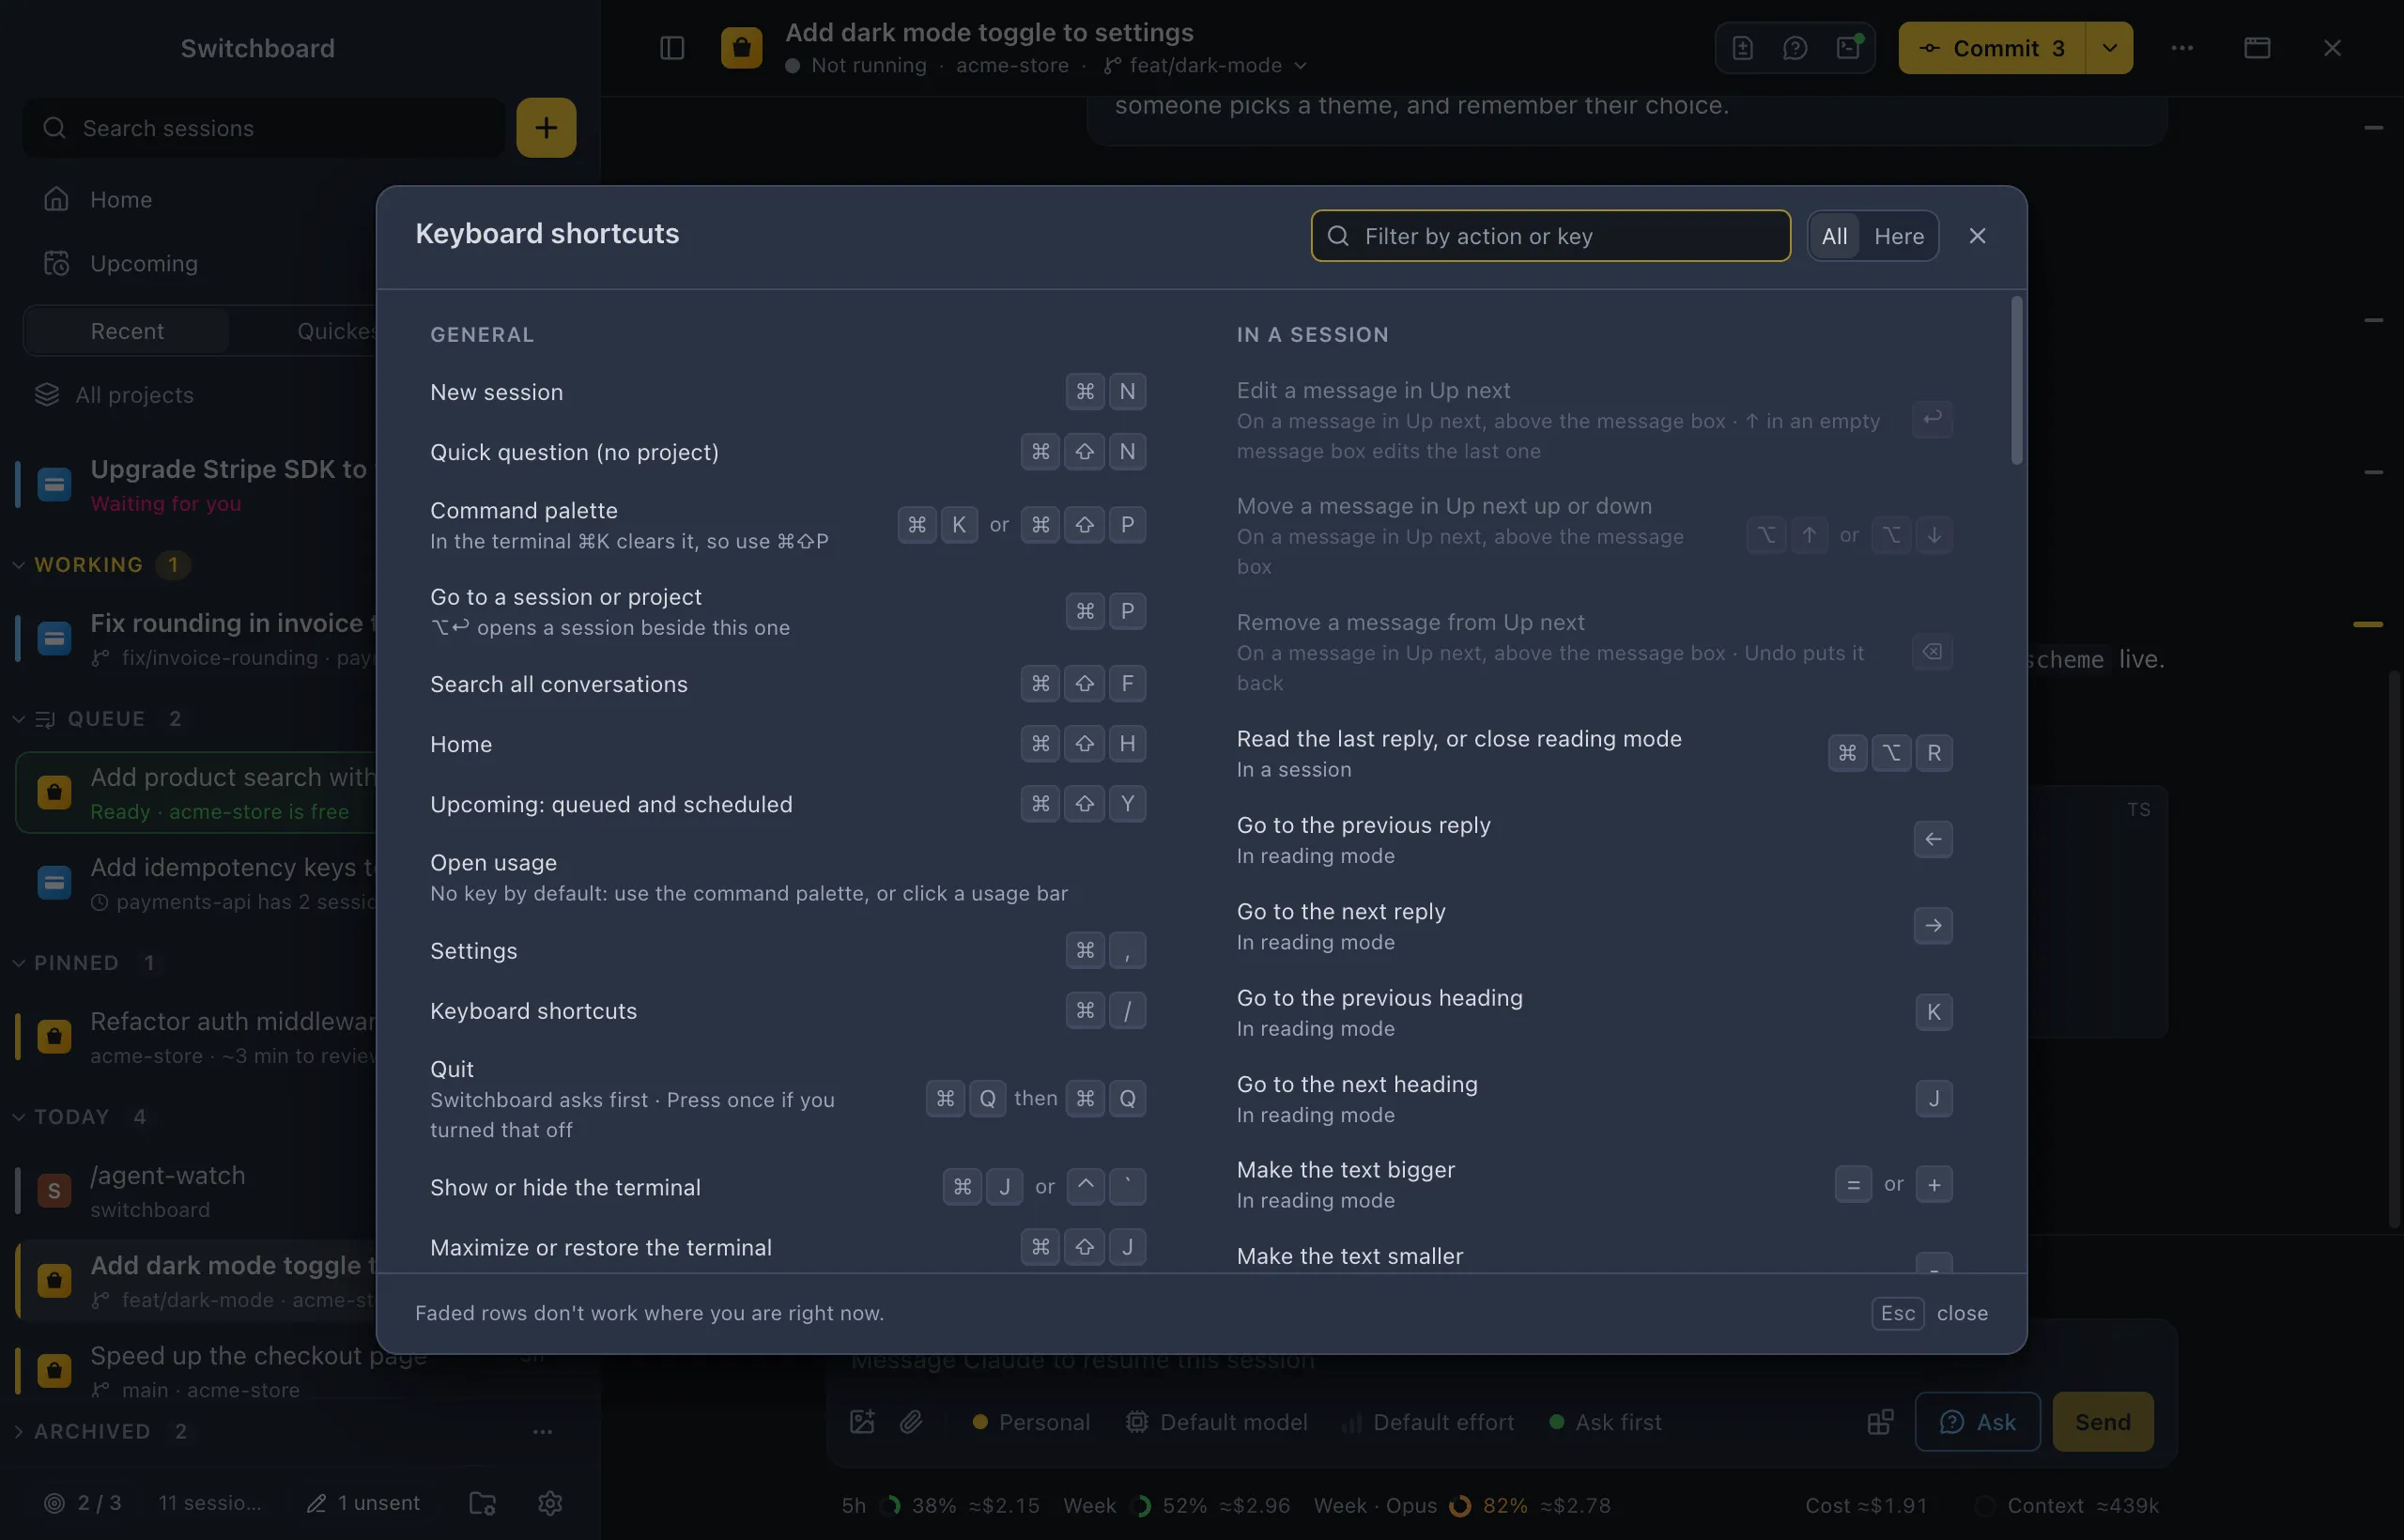Open the folder icon in sidebar footer
Viewport: 2404px width, 1540px height.
[x=483, y=1502]
